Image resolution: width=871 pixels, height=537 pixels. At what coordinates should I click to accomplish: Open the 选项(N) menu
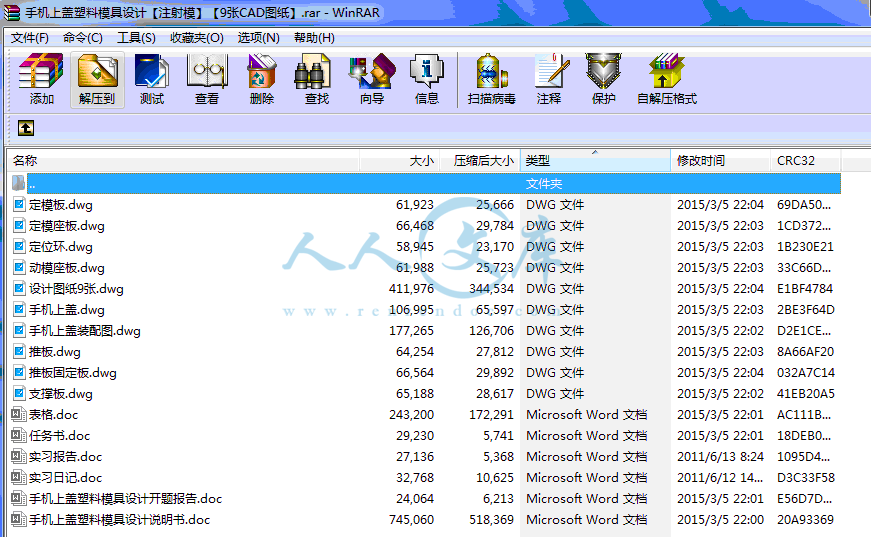(x=258, y=38)
